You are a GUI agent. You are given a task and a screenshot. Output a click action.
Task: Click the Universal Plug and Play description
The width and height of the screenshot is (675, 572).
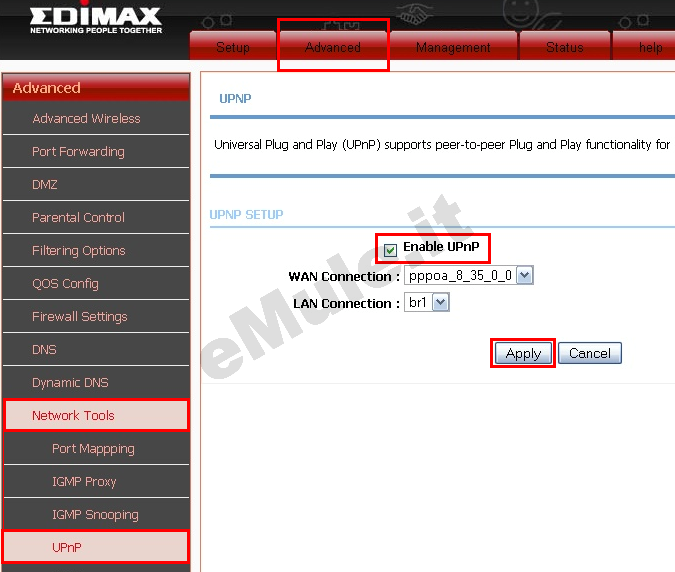(442, 145)
